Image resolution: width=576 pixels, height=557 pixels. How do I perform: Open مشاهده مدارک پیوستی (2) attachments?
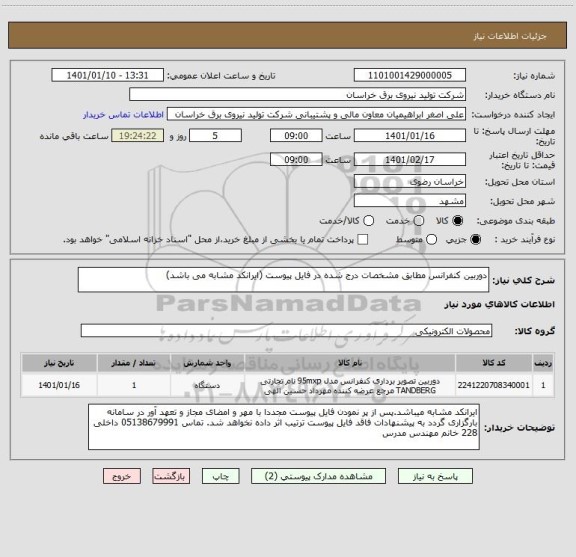pos(318,476)
